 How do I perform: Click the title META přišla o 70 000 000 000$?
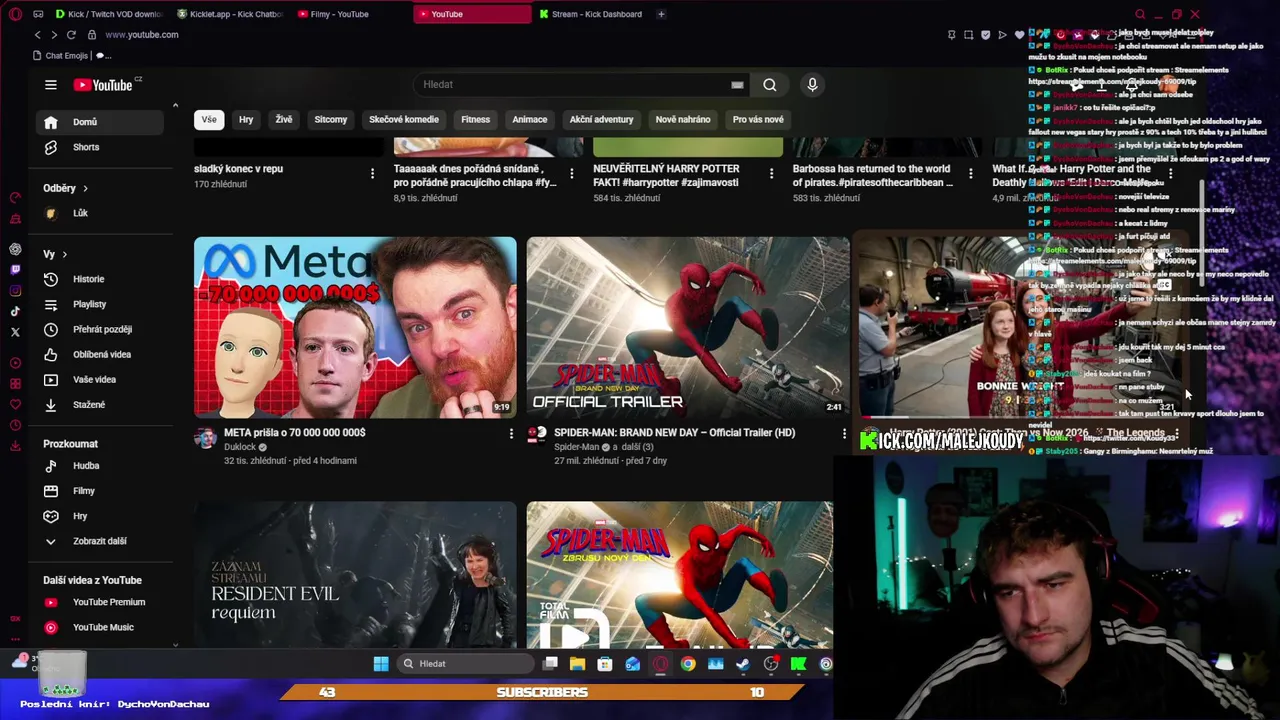pyautogui.click(x=295, y=433)
